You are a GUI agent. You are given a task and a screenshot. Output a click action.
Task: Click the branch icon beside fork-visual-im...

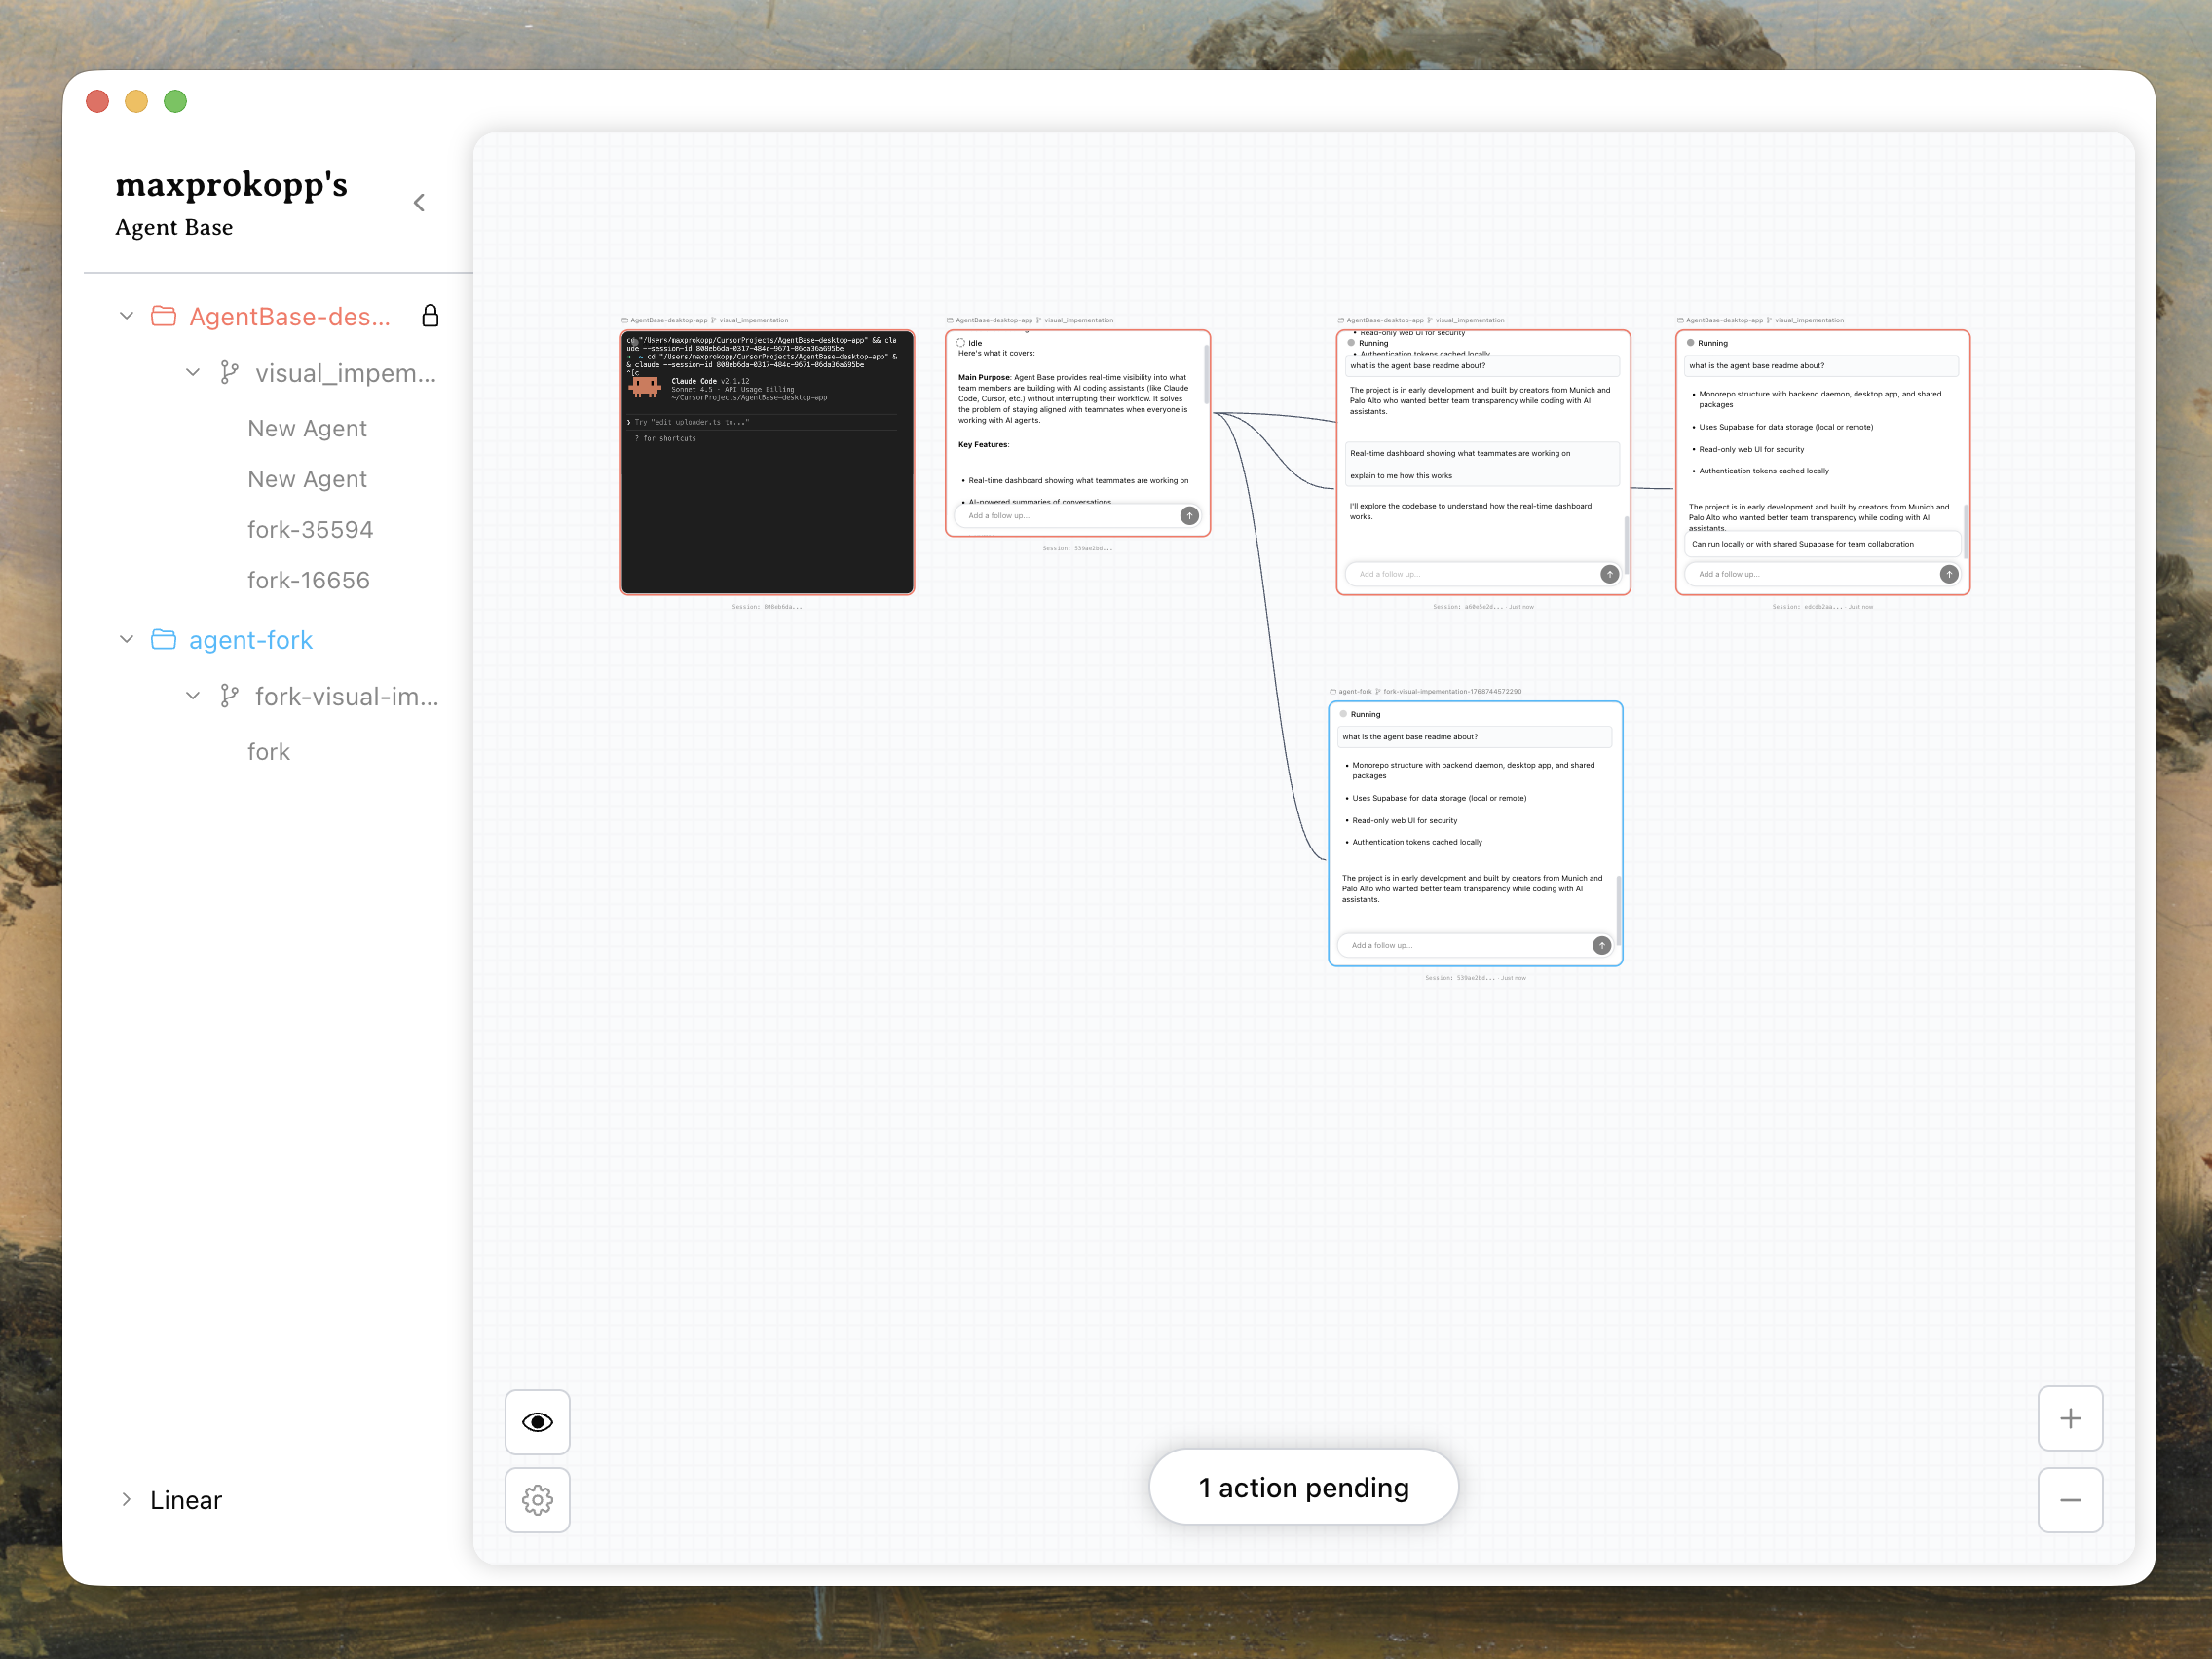tap(229, 696)
